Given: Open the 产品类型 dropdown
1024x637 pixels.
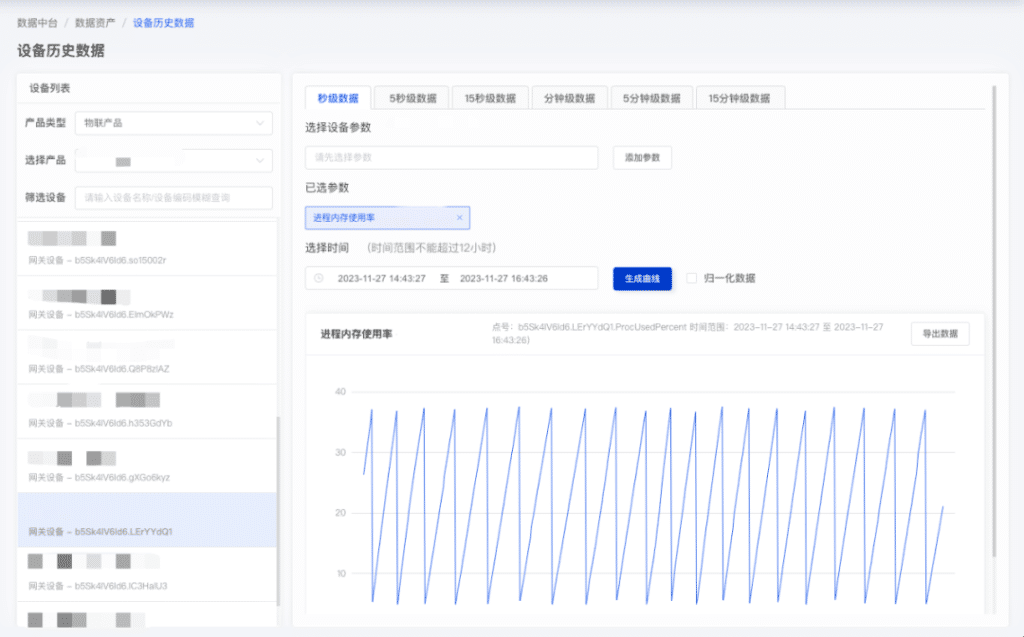Looking at the screenshot, I should coord(173,122).
